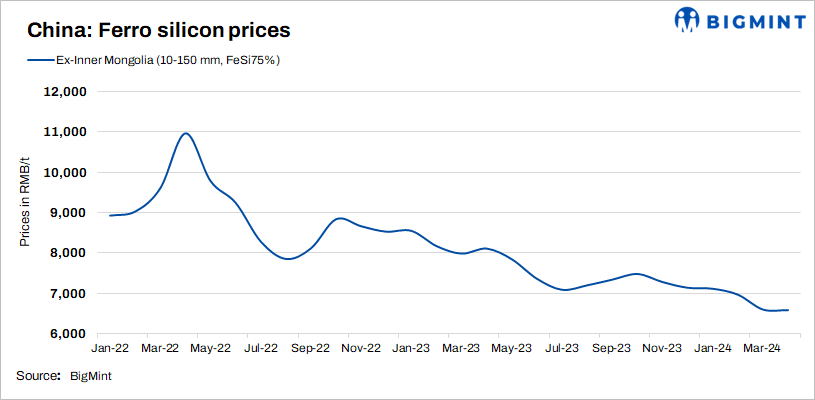Click the Sep-23 x-axis label
Screen dimensions: 815x400
[611, 349]
